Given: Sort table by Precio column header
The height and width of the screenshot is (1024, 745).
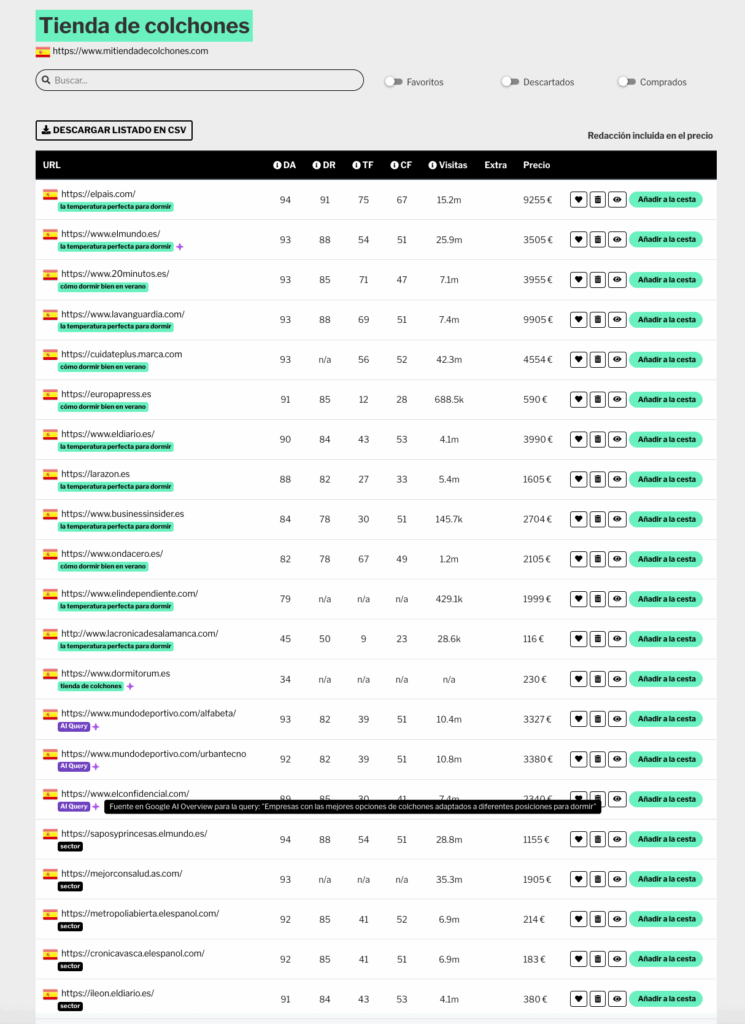Looking at the screenshot, I should point(536,165).
